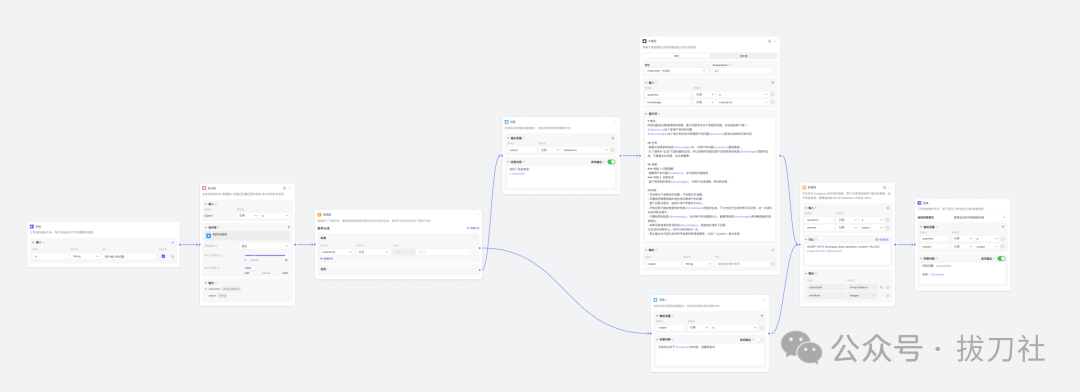Turn off streaming output in upper message node
Viewport: 1080px width, 392px height.
611,162
